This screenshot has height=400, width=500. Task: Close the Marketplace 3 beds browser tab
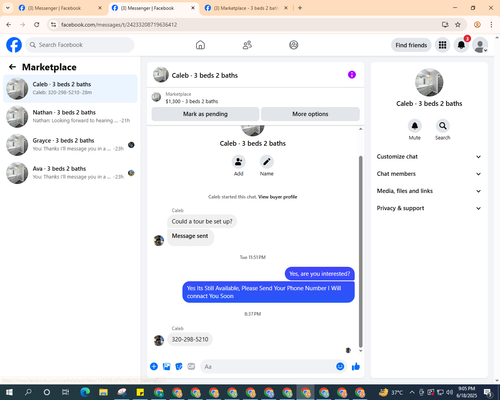click(286, 8)
